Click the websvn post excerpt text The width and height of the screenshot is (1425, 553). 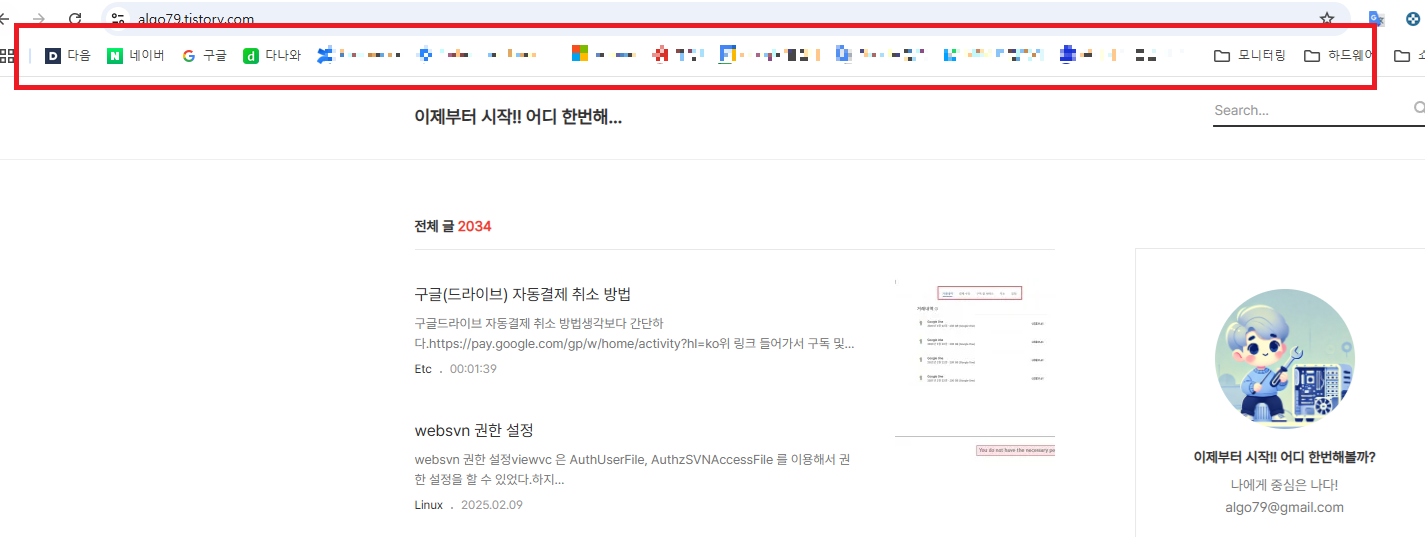pos(632,470)
